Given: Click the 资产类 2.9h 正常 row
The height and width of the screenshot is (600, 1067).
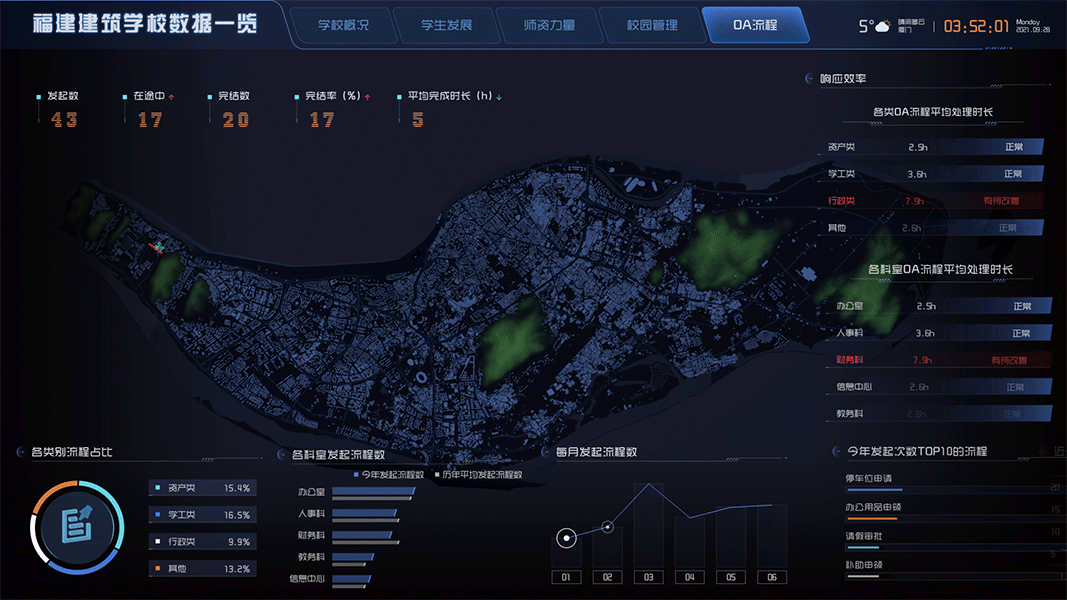Looking at the screenshot, I should point(931,147).
